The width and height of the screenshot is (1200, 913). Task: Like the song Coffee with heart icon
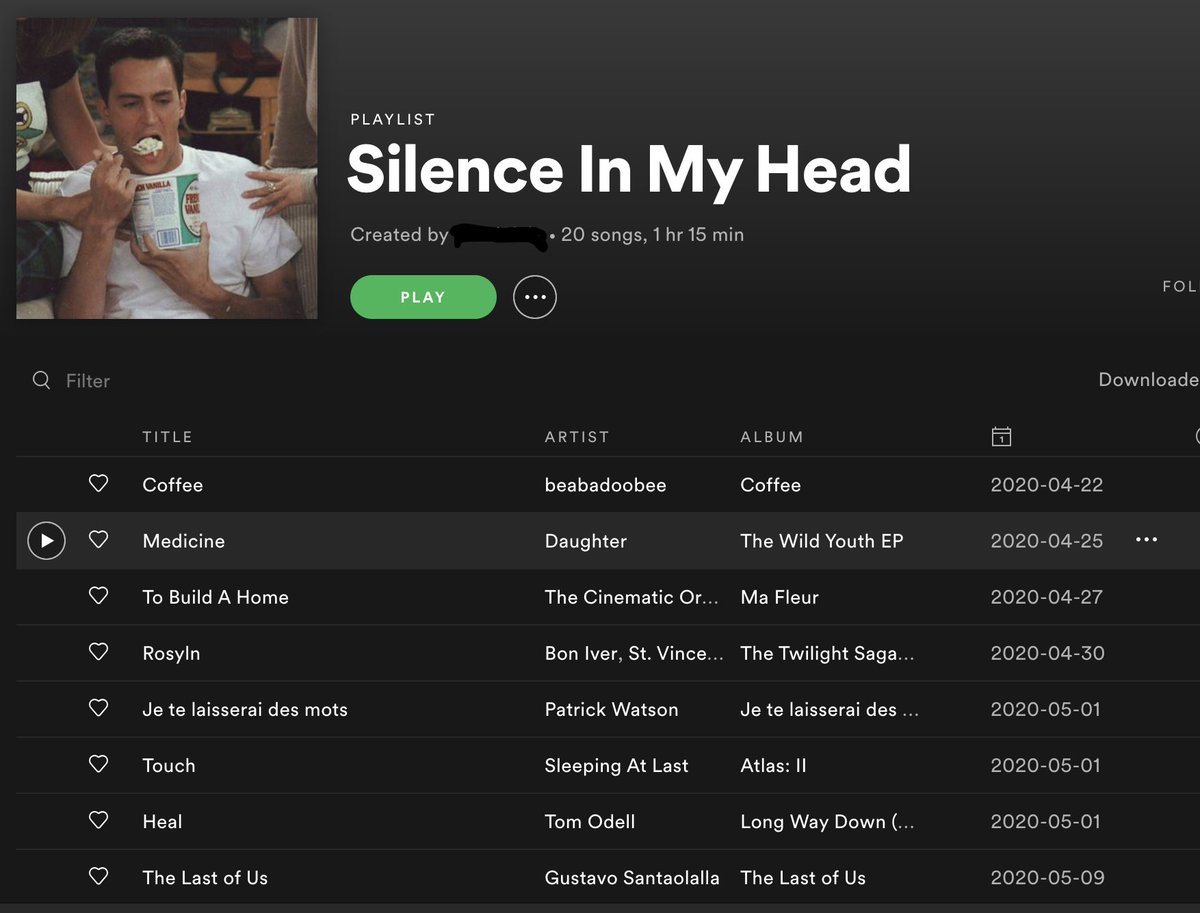pos(98,484)
